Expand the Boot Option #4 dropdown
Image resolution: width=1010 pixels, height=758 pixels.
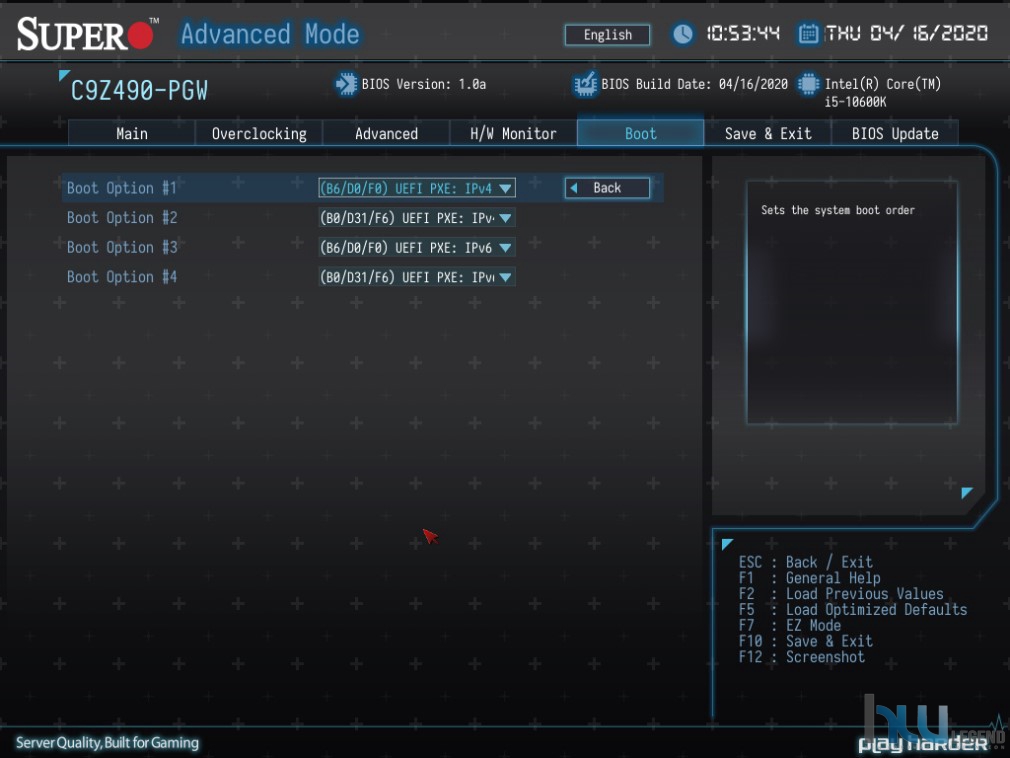[x=417, y=277]
